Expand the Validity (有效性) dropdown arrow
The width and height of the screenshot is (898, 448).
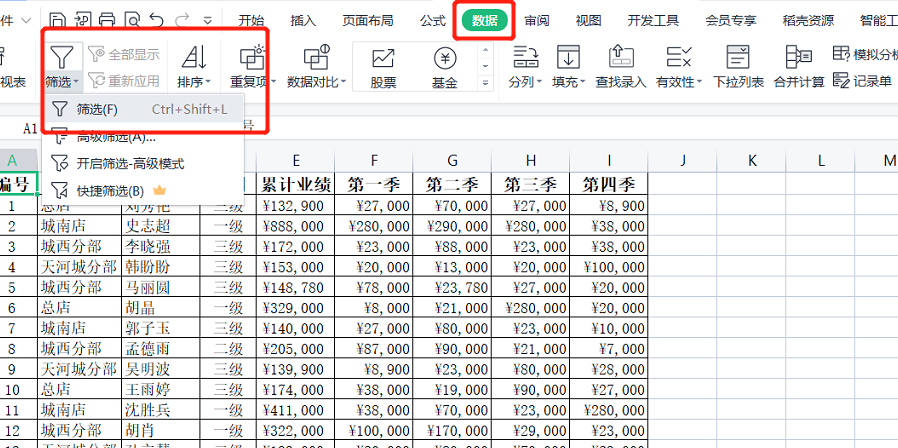tap(699, 82)
